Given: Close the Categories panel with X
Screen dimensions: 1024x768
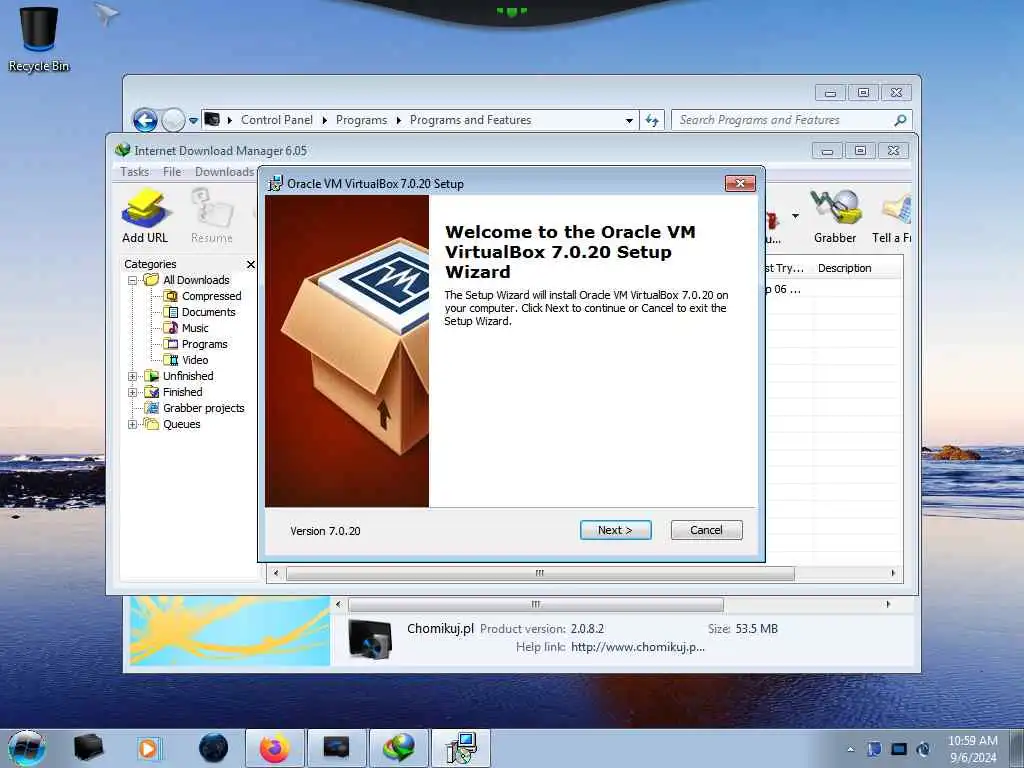Looking at the screenshot, I should click(251, 264).
